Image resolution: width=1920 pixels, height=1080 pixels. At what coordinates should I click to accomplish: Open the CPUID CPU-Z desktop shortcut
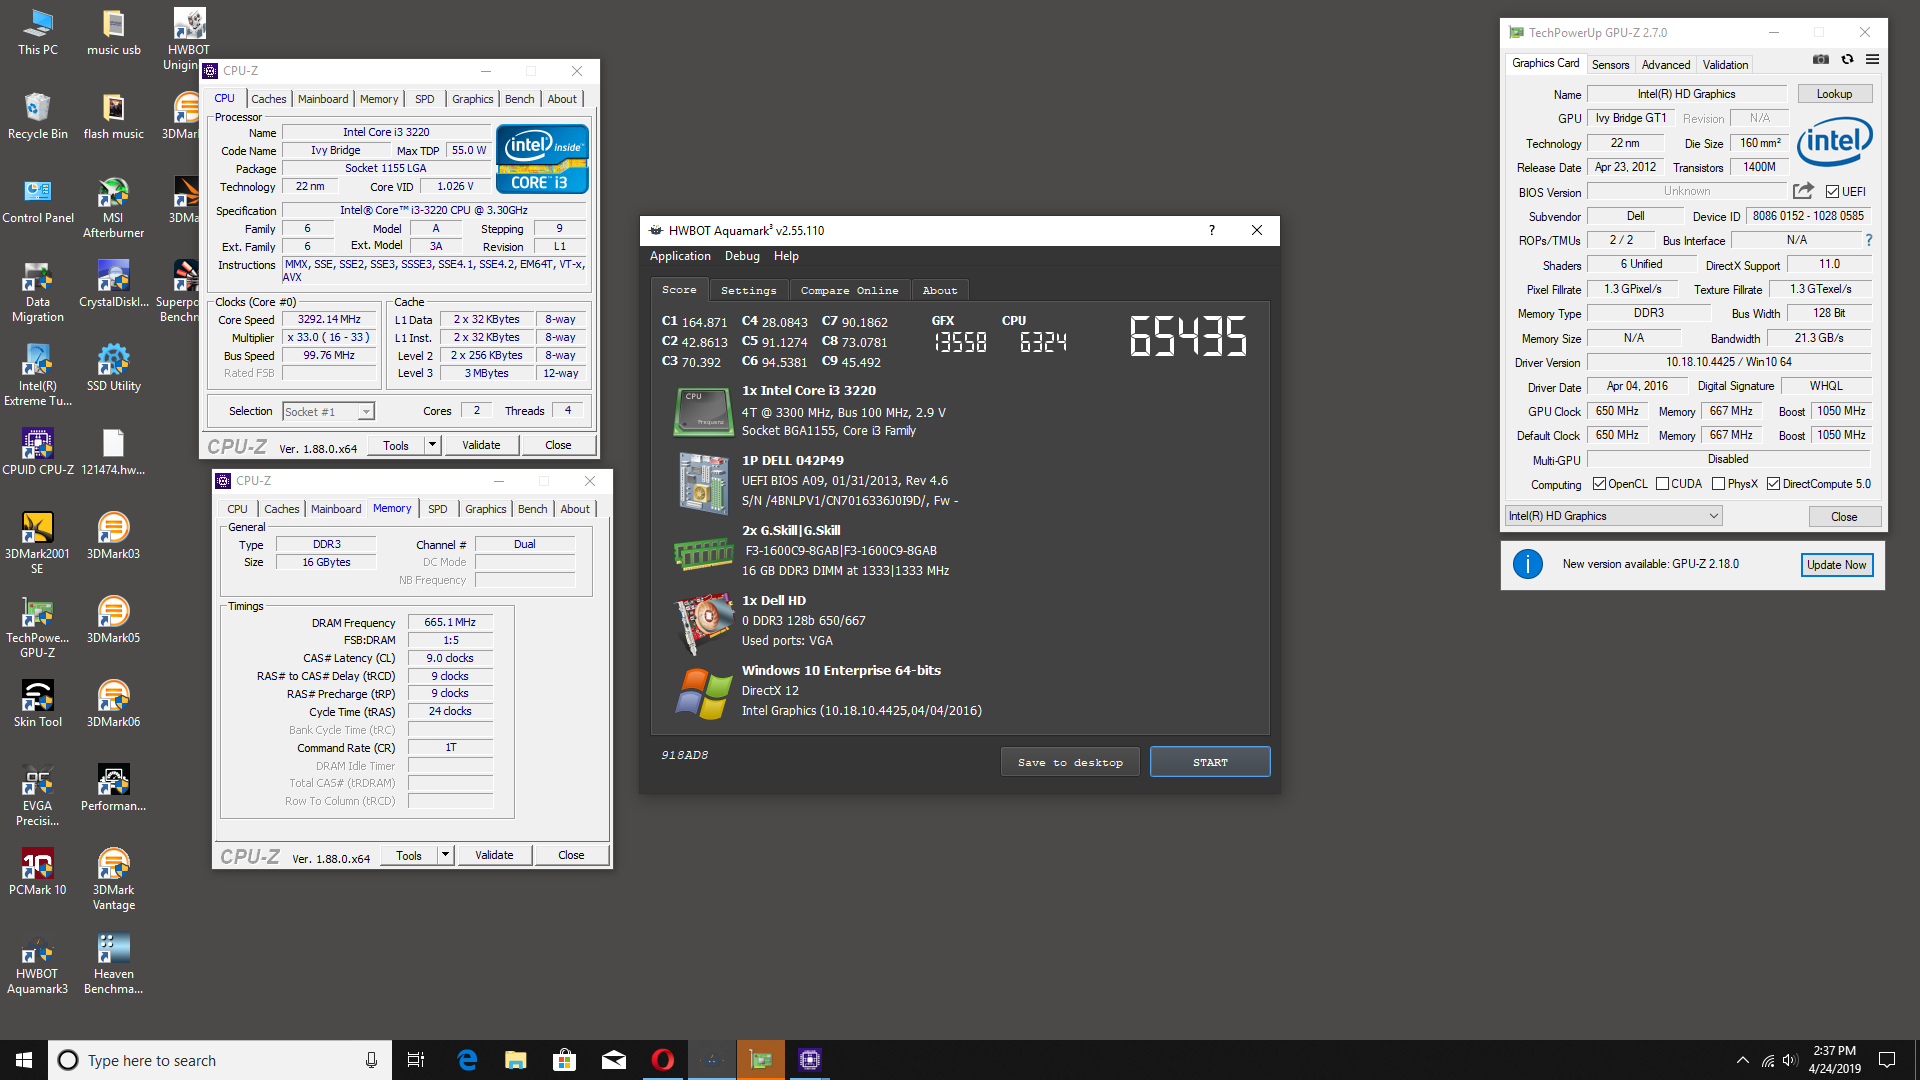click(x=38, y=451)
